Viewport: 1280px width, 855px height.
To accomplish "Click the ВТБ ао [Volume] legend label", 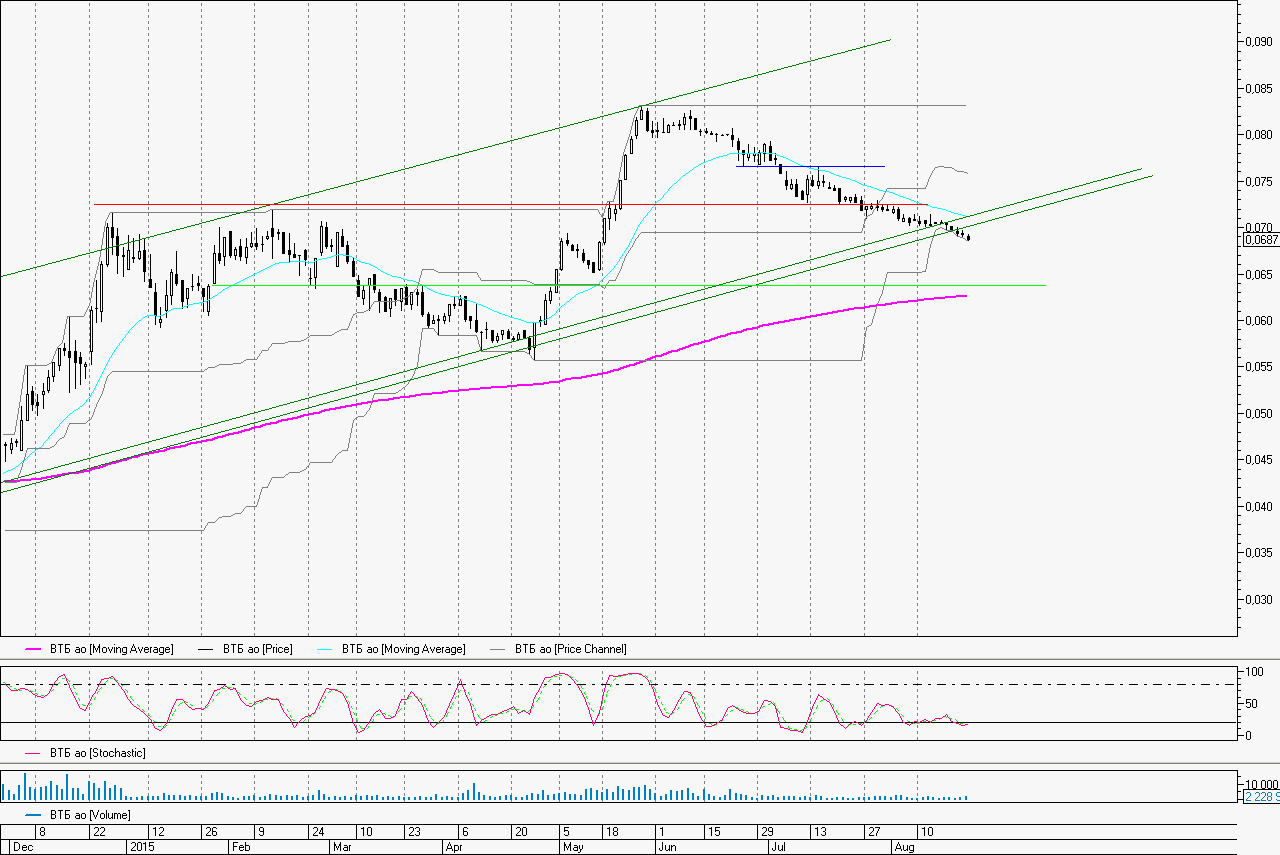I will tap(89, 816).
